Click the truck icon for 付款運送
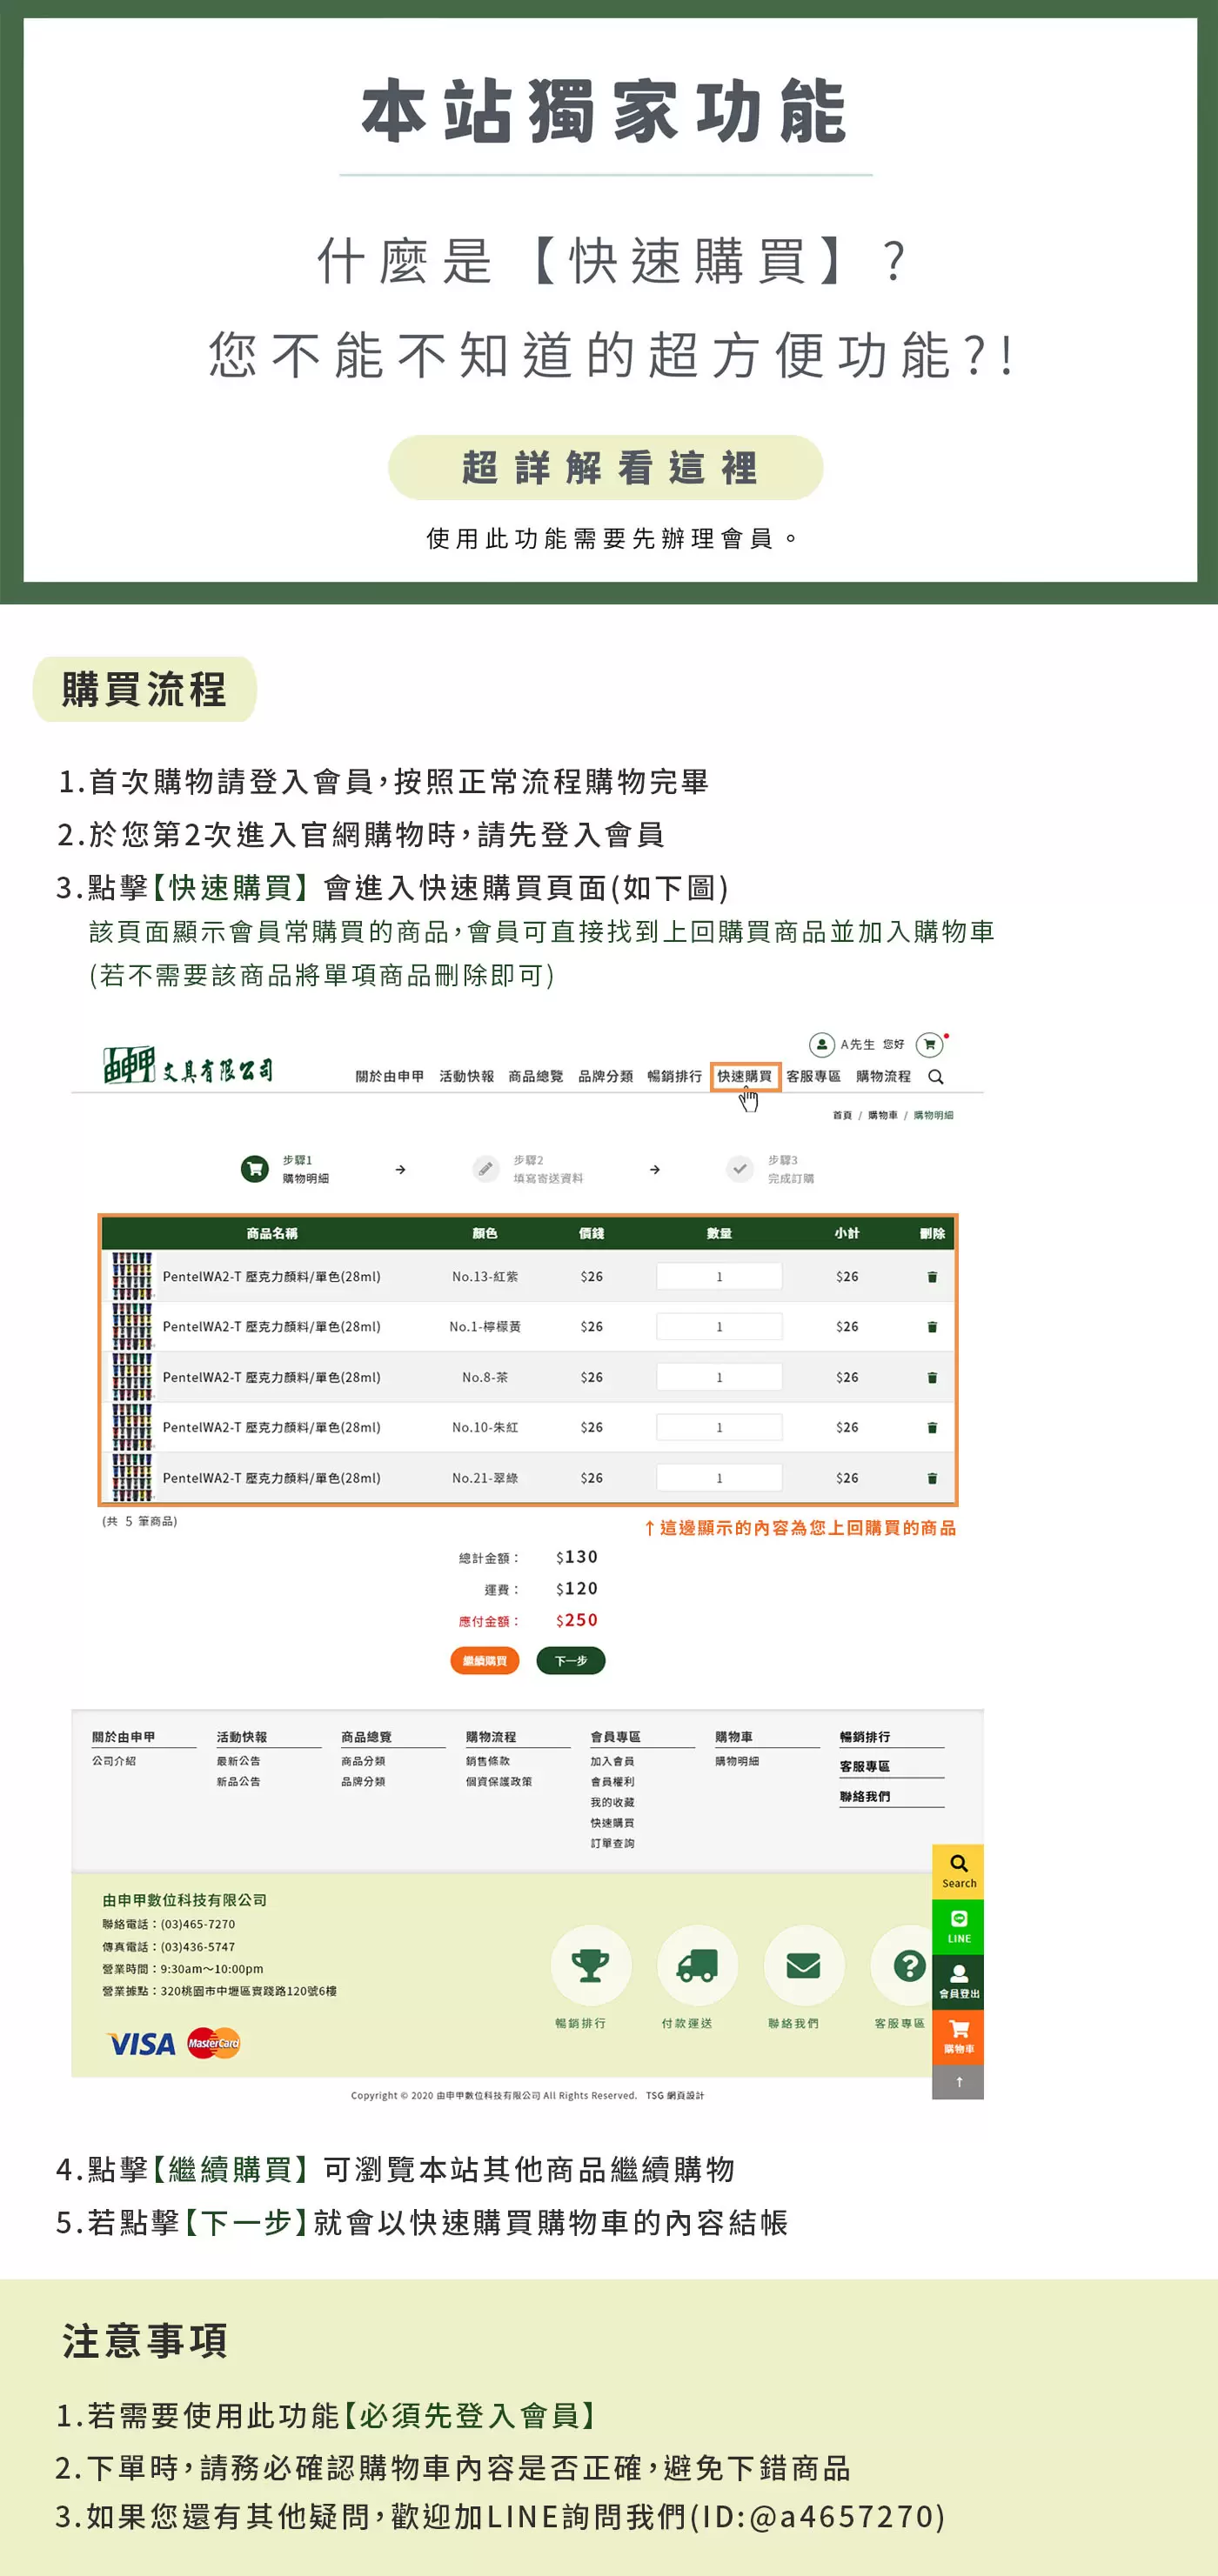Image resolution: width=1218 pixels, height=2576 pixels. point(697,1965)
